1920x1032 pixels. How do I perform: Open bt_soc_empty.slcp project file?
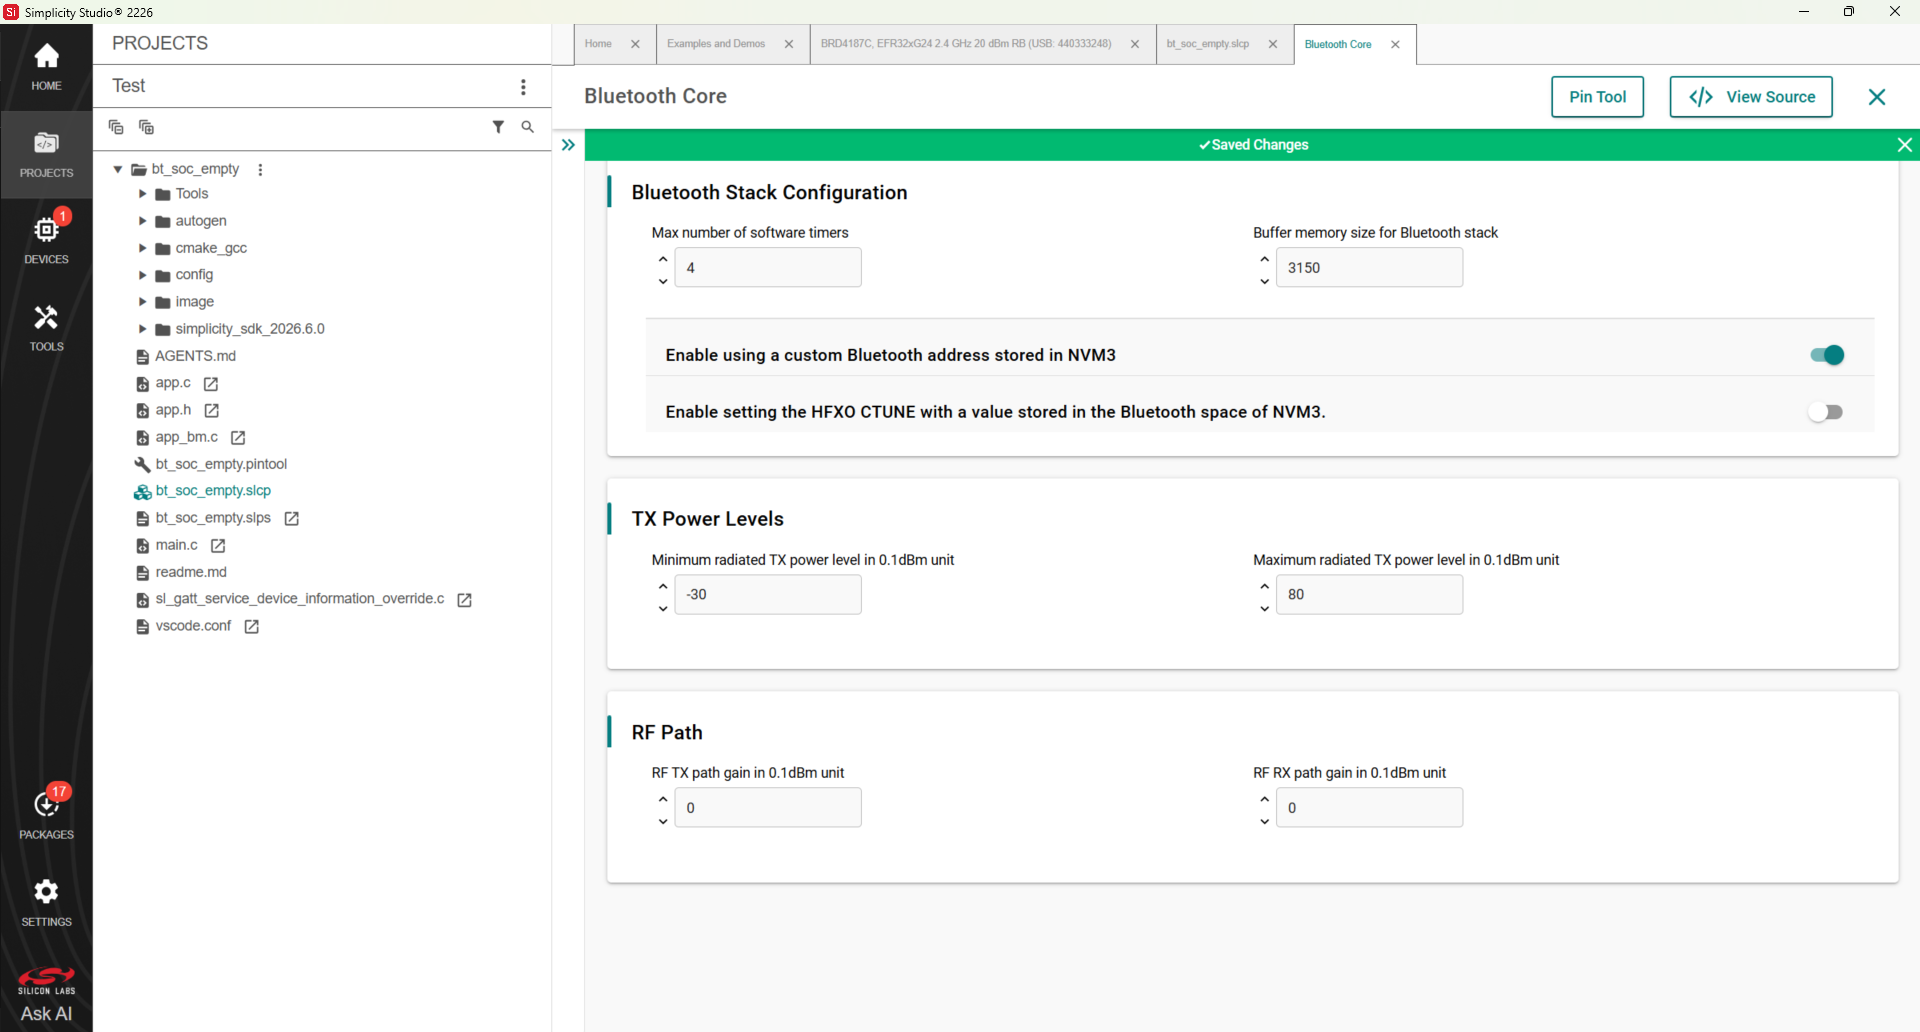213,491
